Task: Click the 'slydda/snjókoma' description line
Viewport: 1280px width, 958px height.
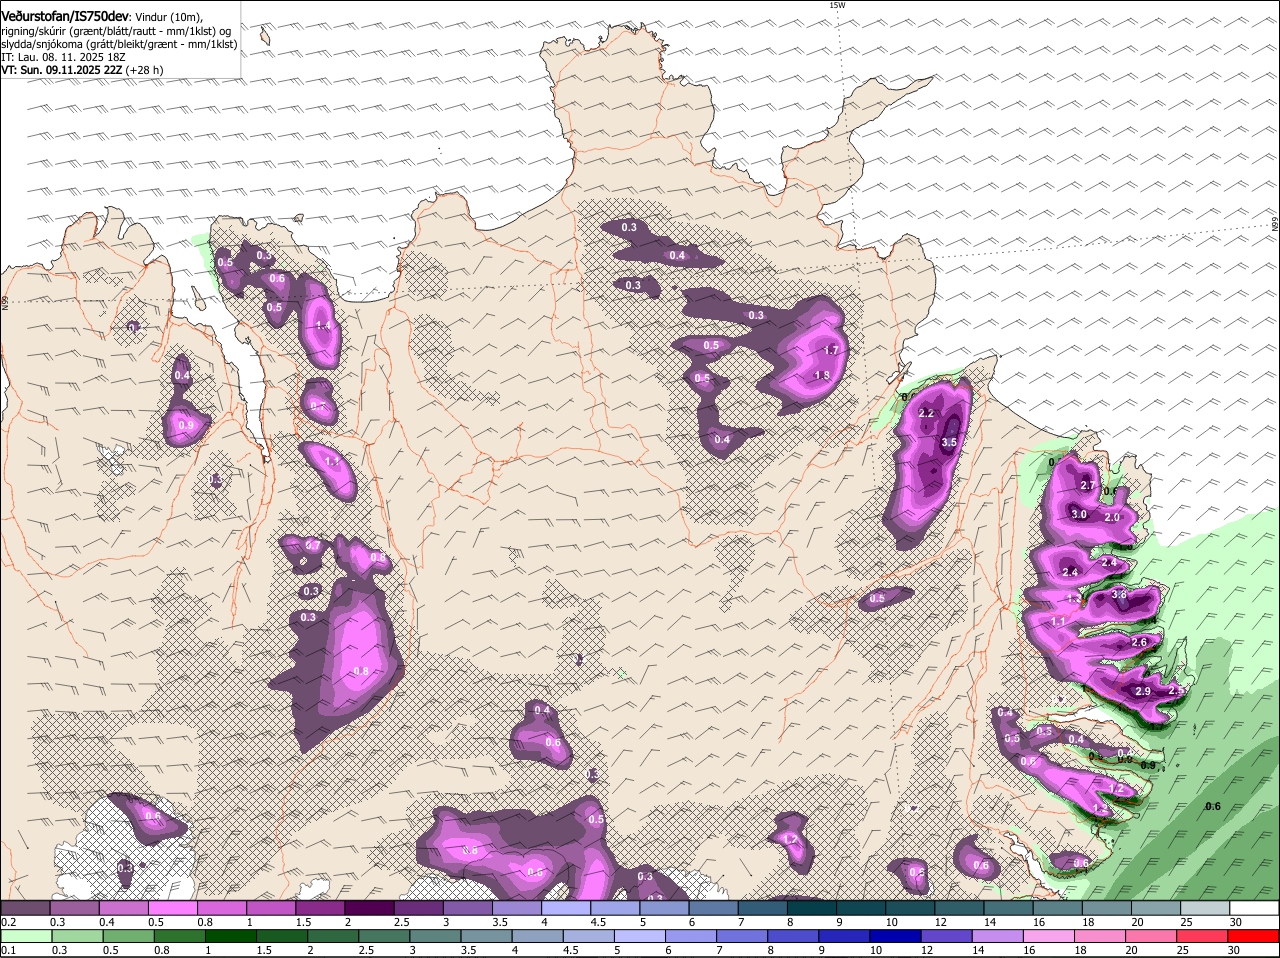Action: (x=119, y=44)
